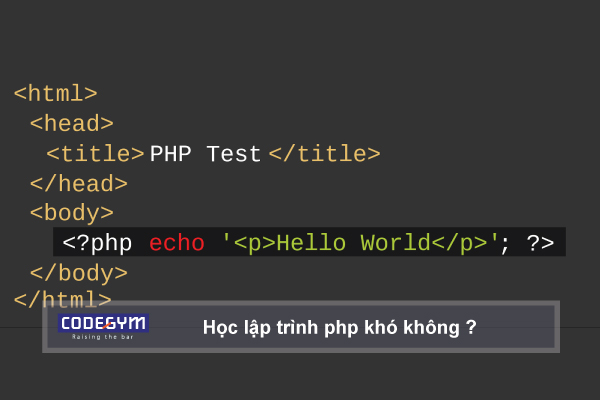Select the red echo keyword
The image size is (600, 400).
[176, 243]
